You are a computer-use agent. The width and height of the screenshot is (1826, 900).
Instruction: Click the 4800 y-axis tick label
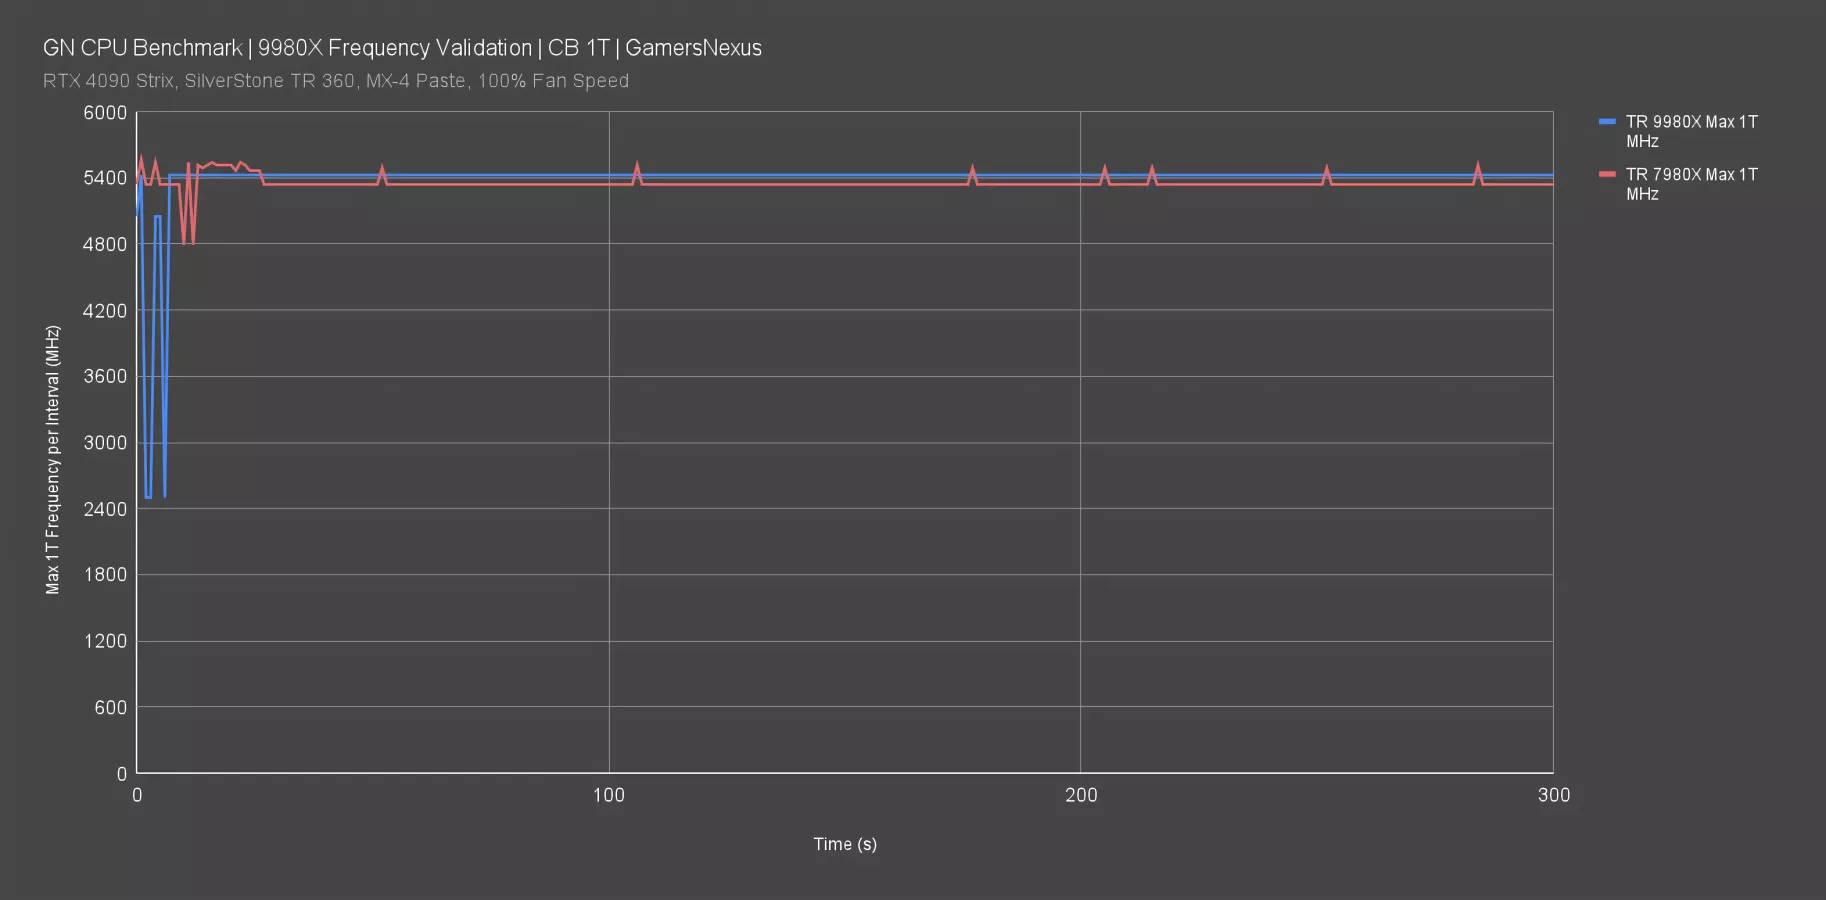(105, 244)
